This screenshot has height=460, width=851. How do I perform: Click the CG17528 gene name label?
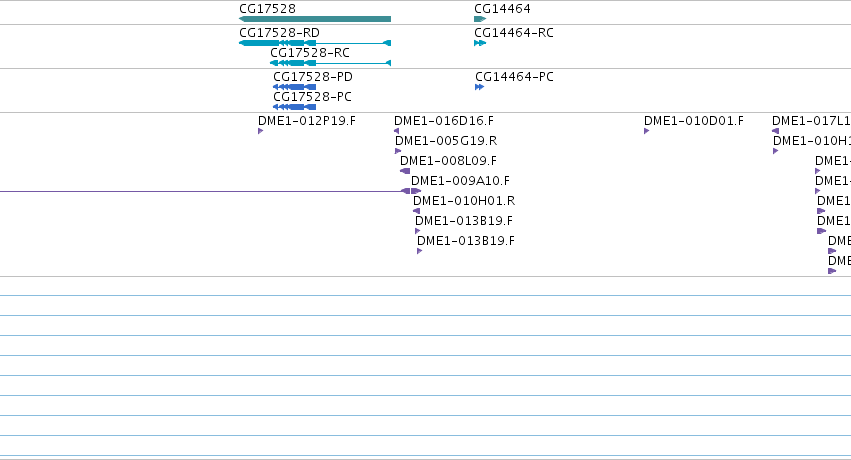[268, 9]
